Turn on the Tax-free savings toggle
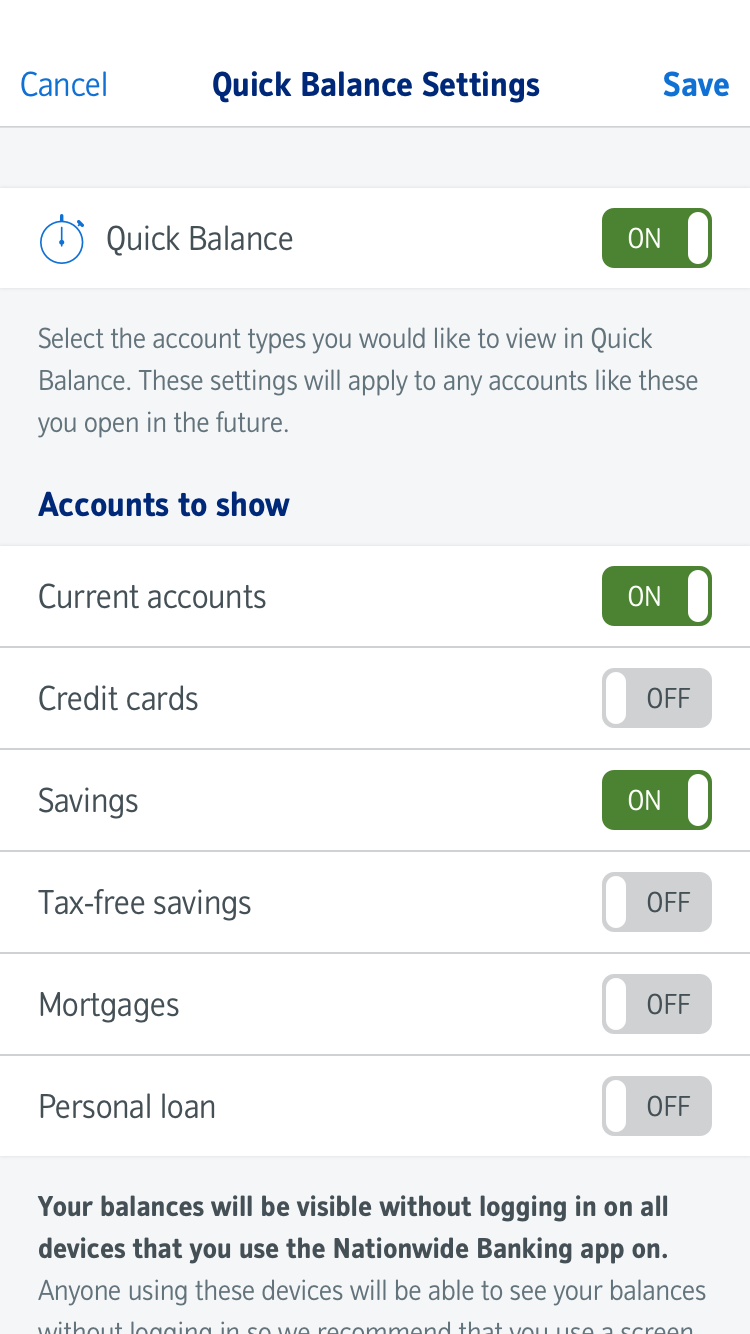The height and width of the screenshot is (1334, 750). 656,903
